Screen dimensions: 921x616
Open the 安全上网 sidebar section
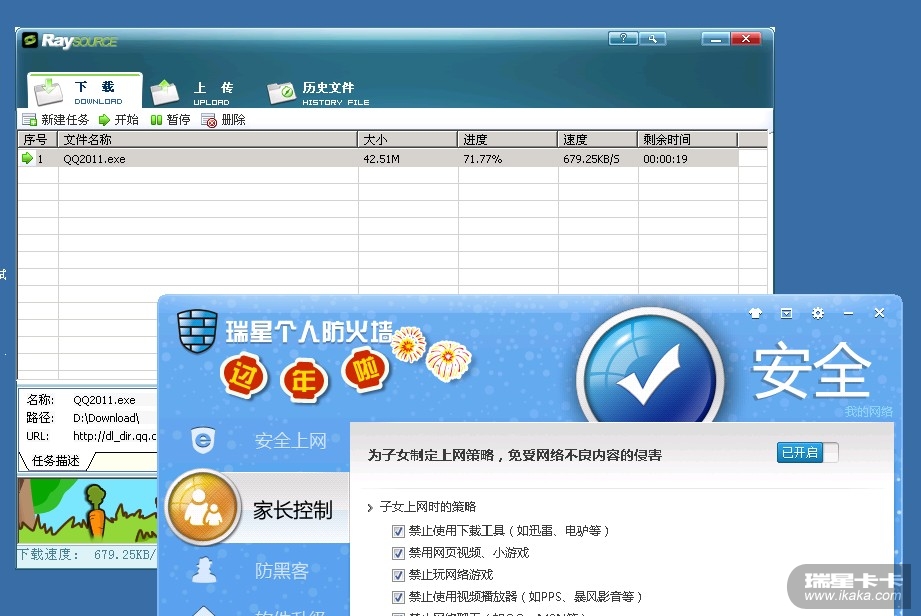(290, 440)
